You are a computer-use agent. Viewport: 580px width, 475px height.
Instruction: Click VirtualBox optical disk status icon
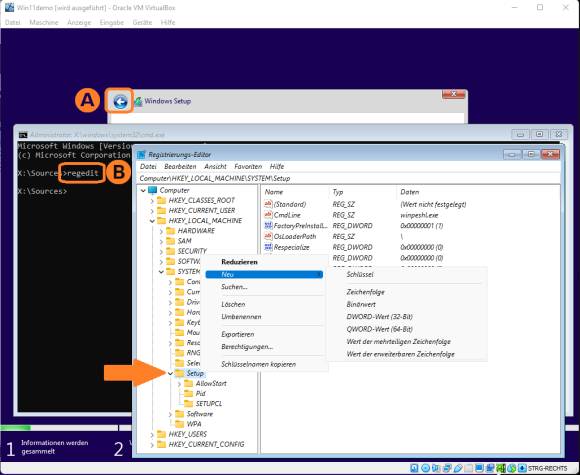point(426,468)
